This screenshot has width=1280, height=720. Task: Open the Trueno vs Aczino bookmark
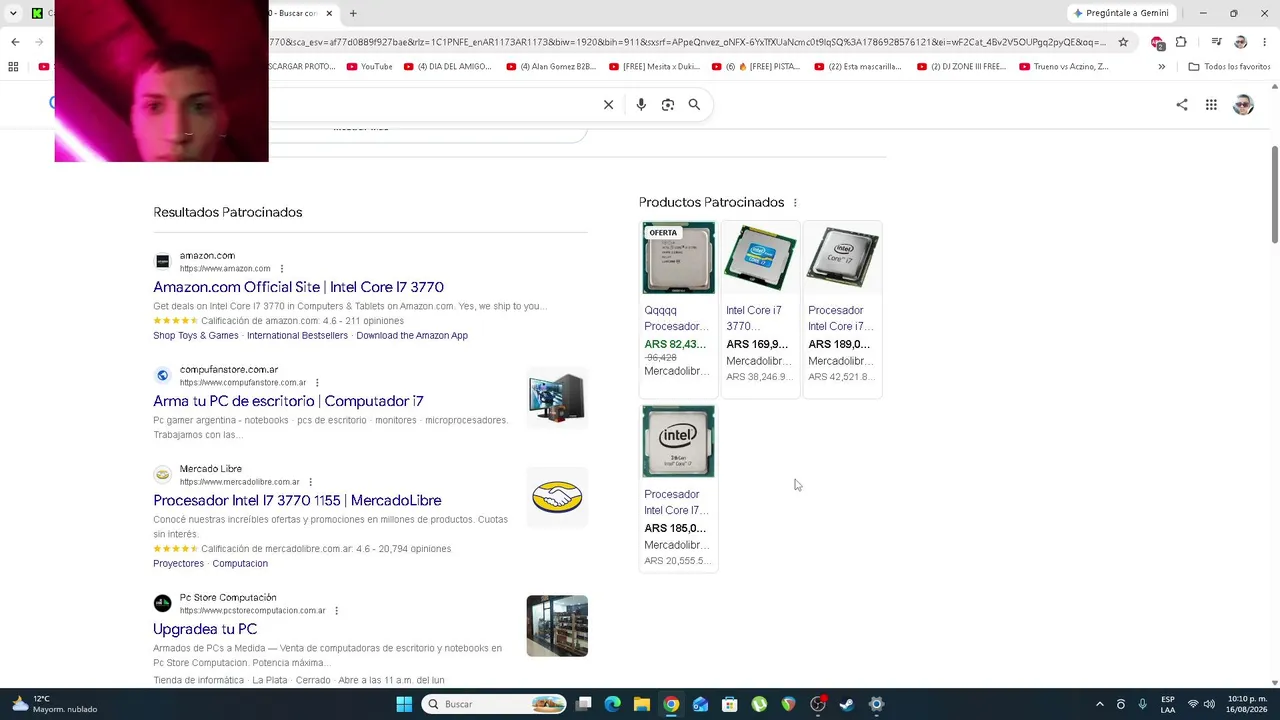(x=1064, y=67)
